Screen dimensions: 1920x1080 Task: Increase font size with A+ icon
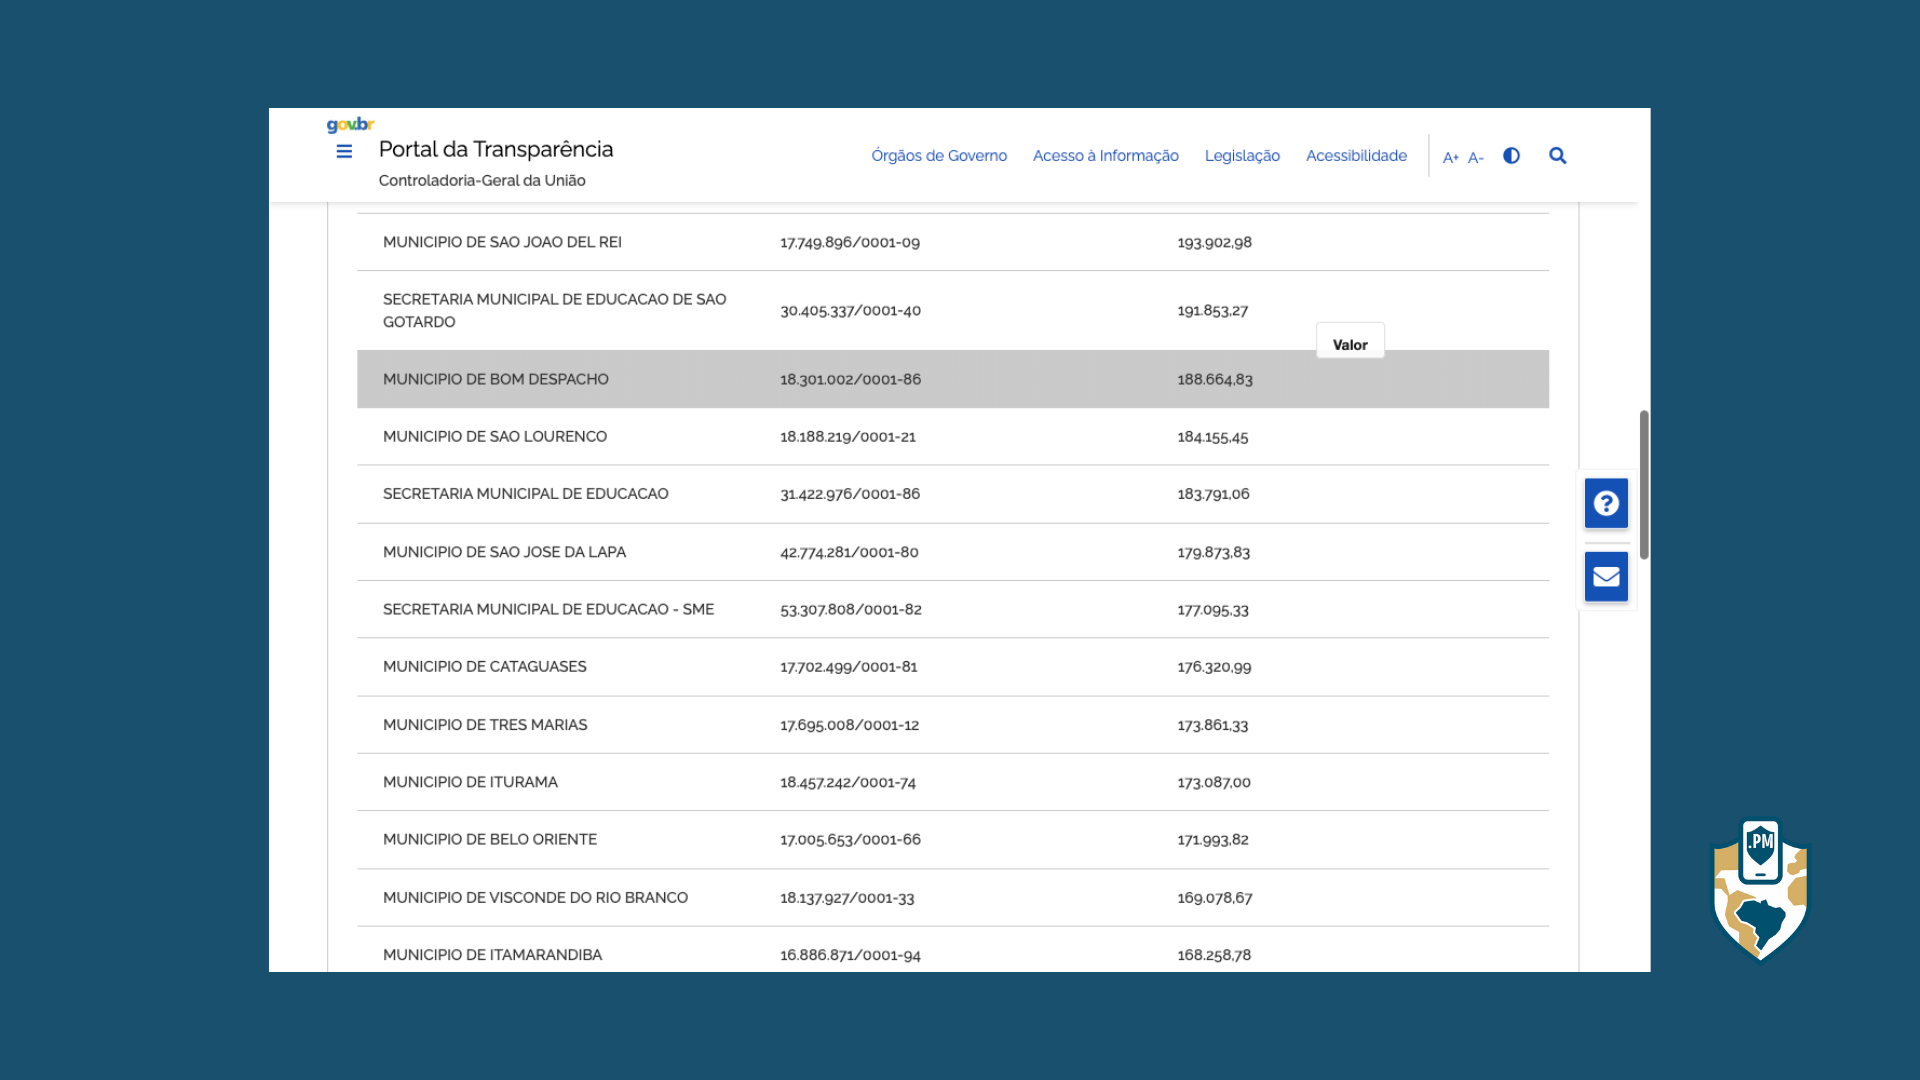1450,157
